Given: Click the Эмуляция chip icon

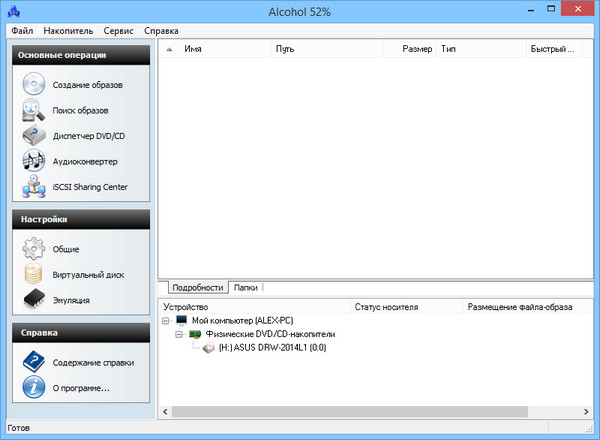Looking at the screenshot, I should pyautogui.click(x=34, y=299).
